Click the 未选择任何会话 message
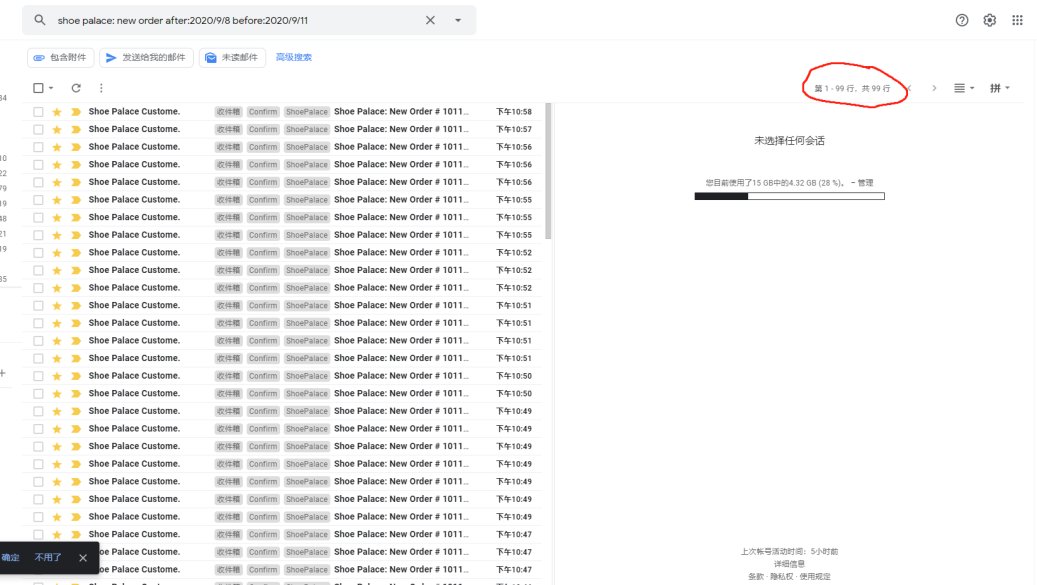 pyautogui.click(x=789, y=141)
